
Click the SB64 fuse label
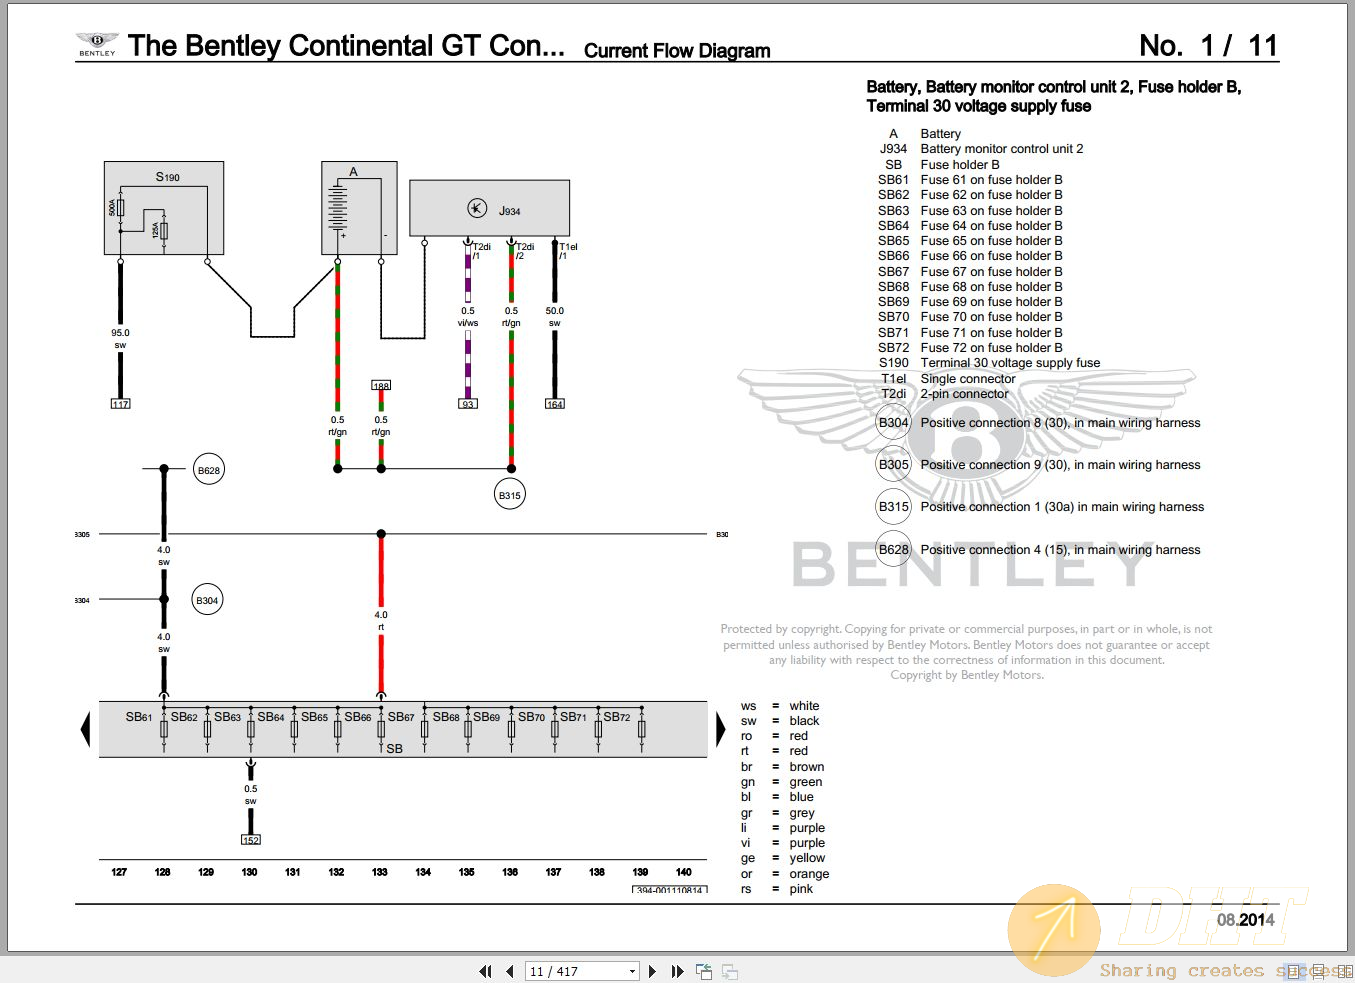click(271, 717)
